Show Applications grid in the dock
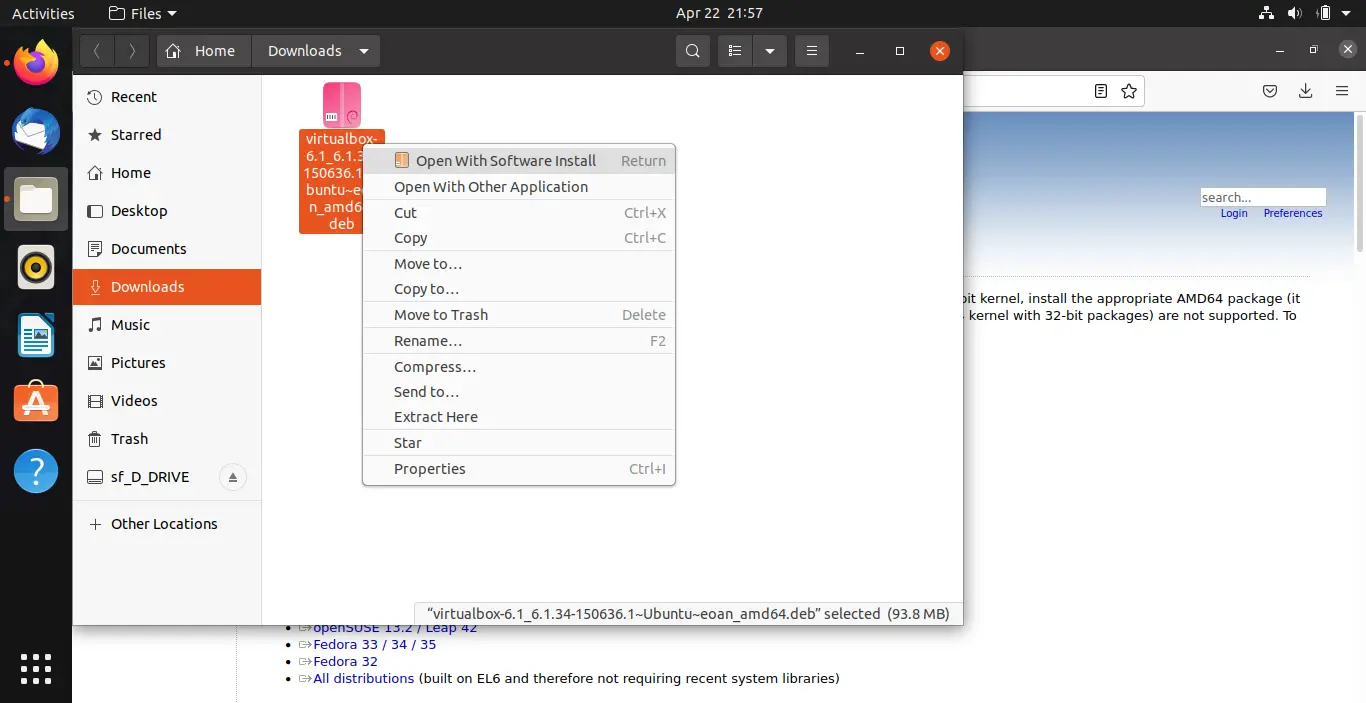Viewport: 1366px width, 703px height. coord(36,669)
